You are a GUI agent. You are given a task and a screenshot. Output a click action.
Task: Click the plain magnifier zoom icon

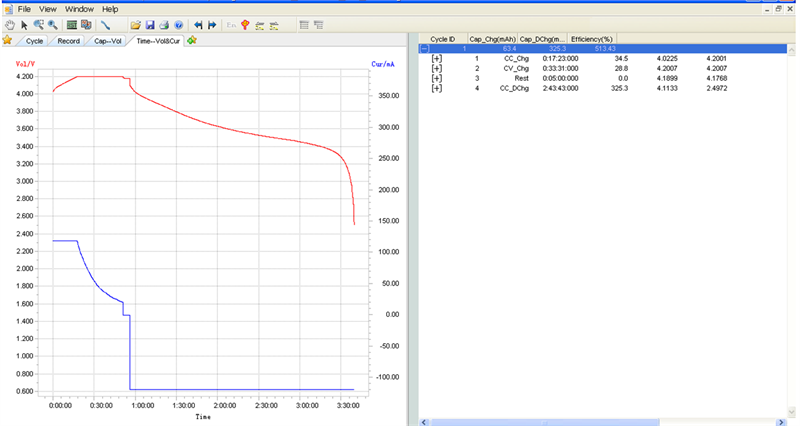(53, 24)
